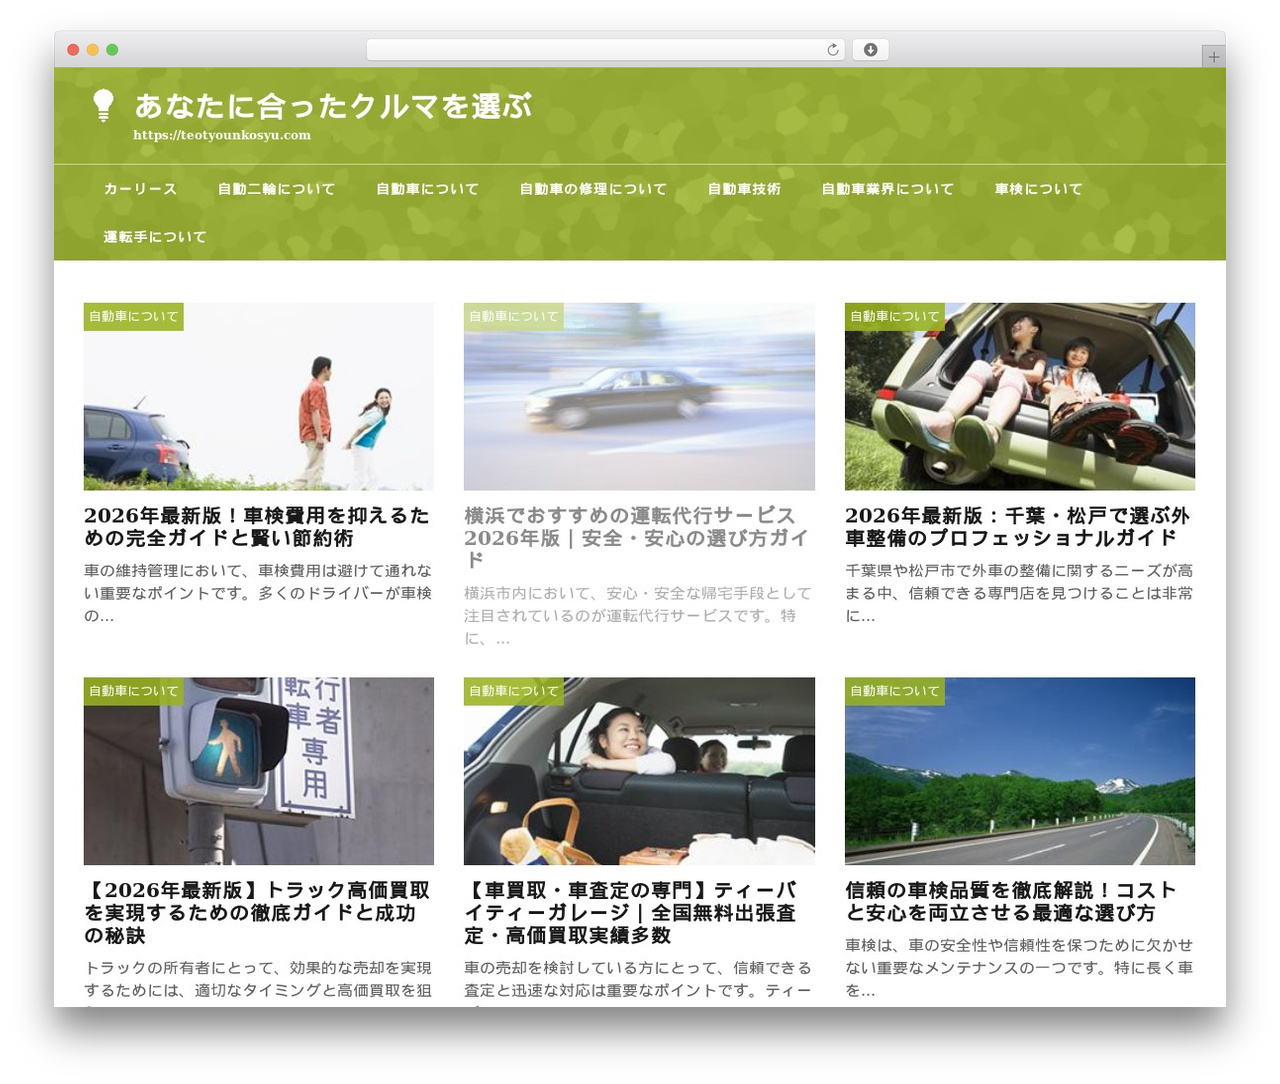Click site title あなたに合ったクルマを選ぶ

coord(333,106)
